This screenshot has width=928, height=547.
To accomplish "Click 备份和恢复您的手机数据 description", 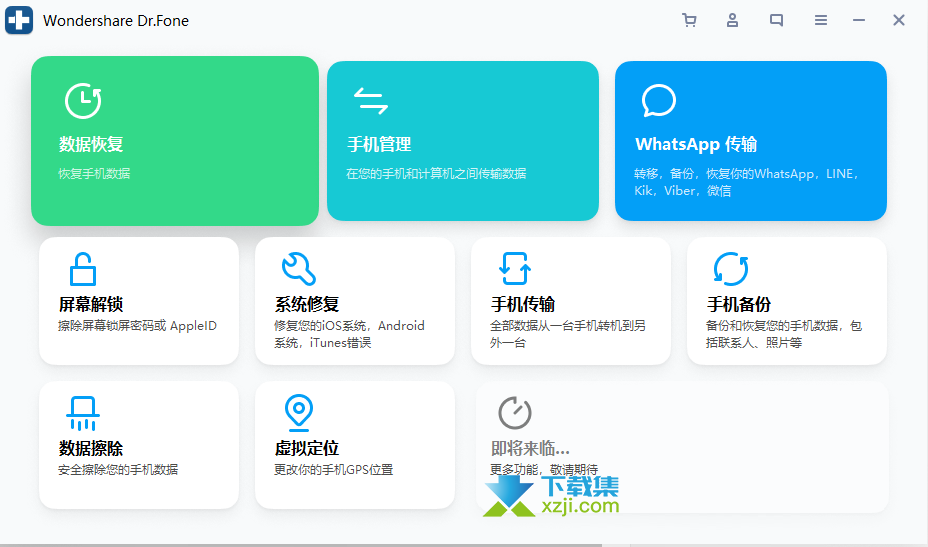I will 784,334.
